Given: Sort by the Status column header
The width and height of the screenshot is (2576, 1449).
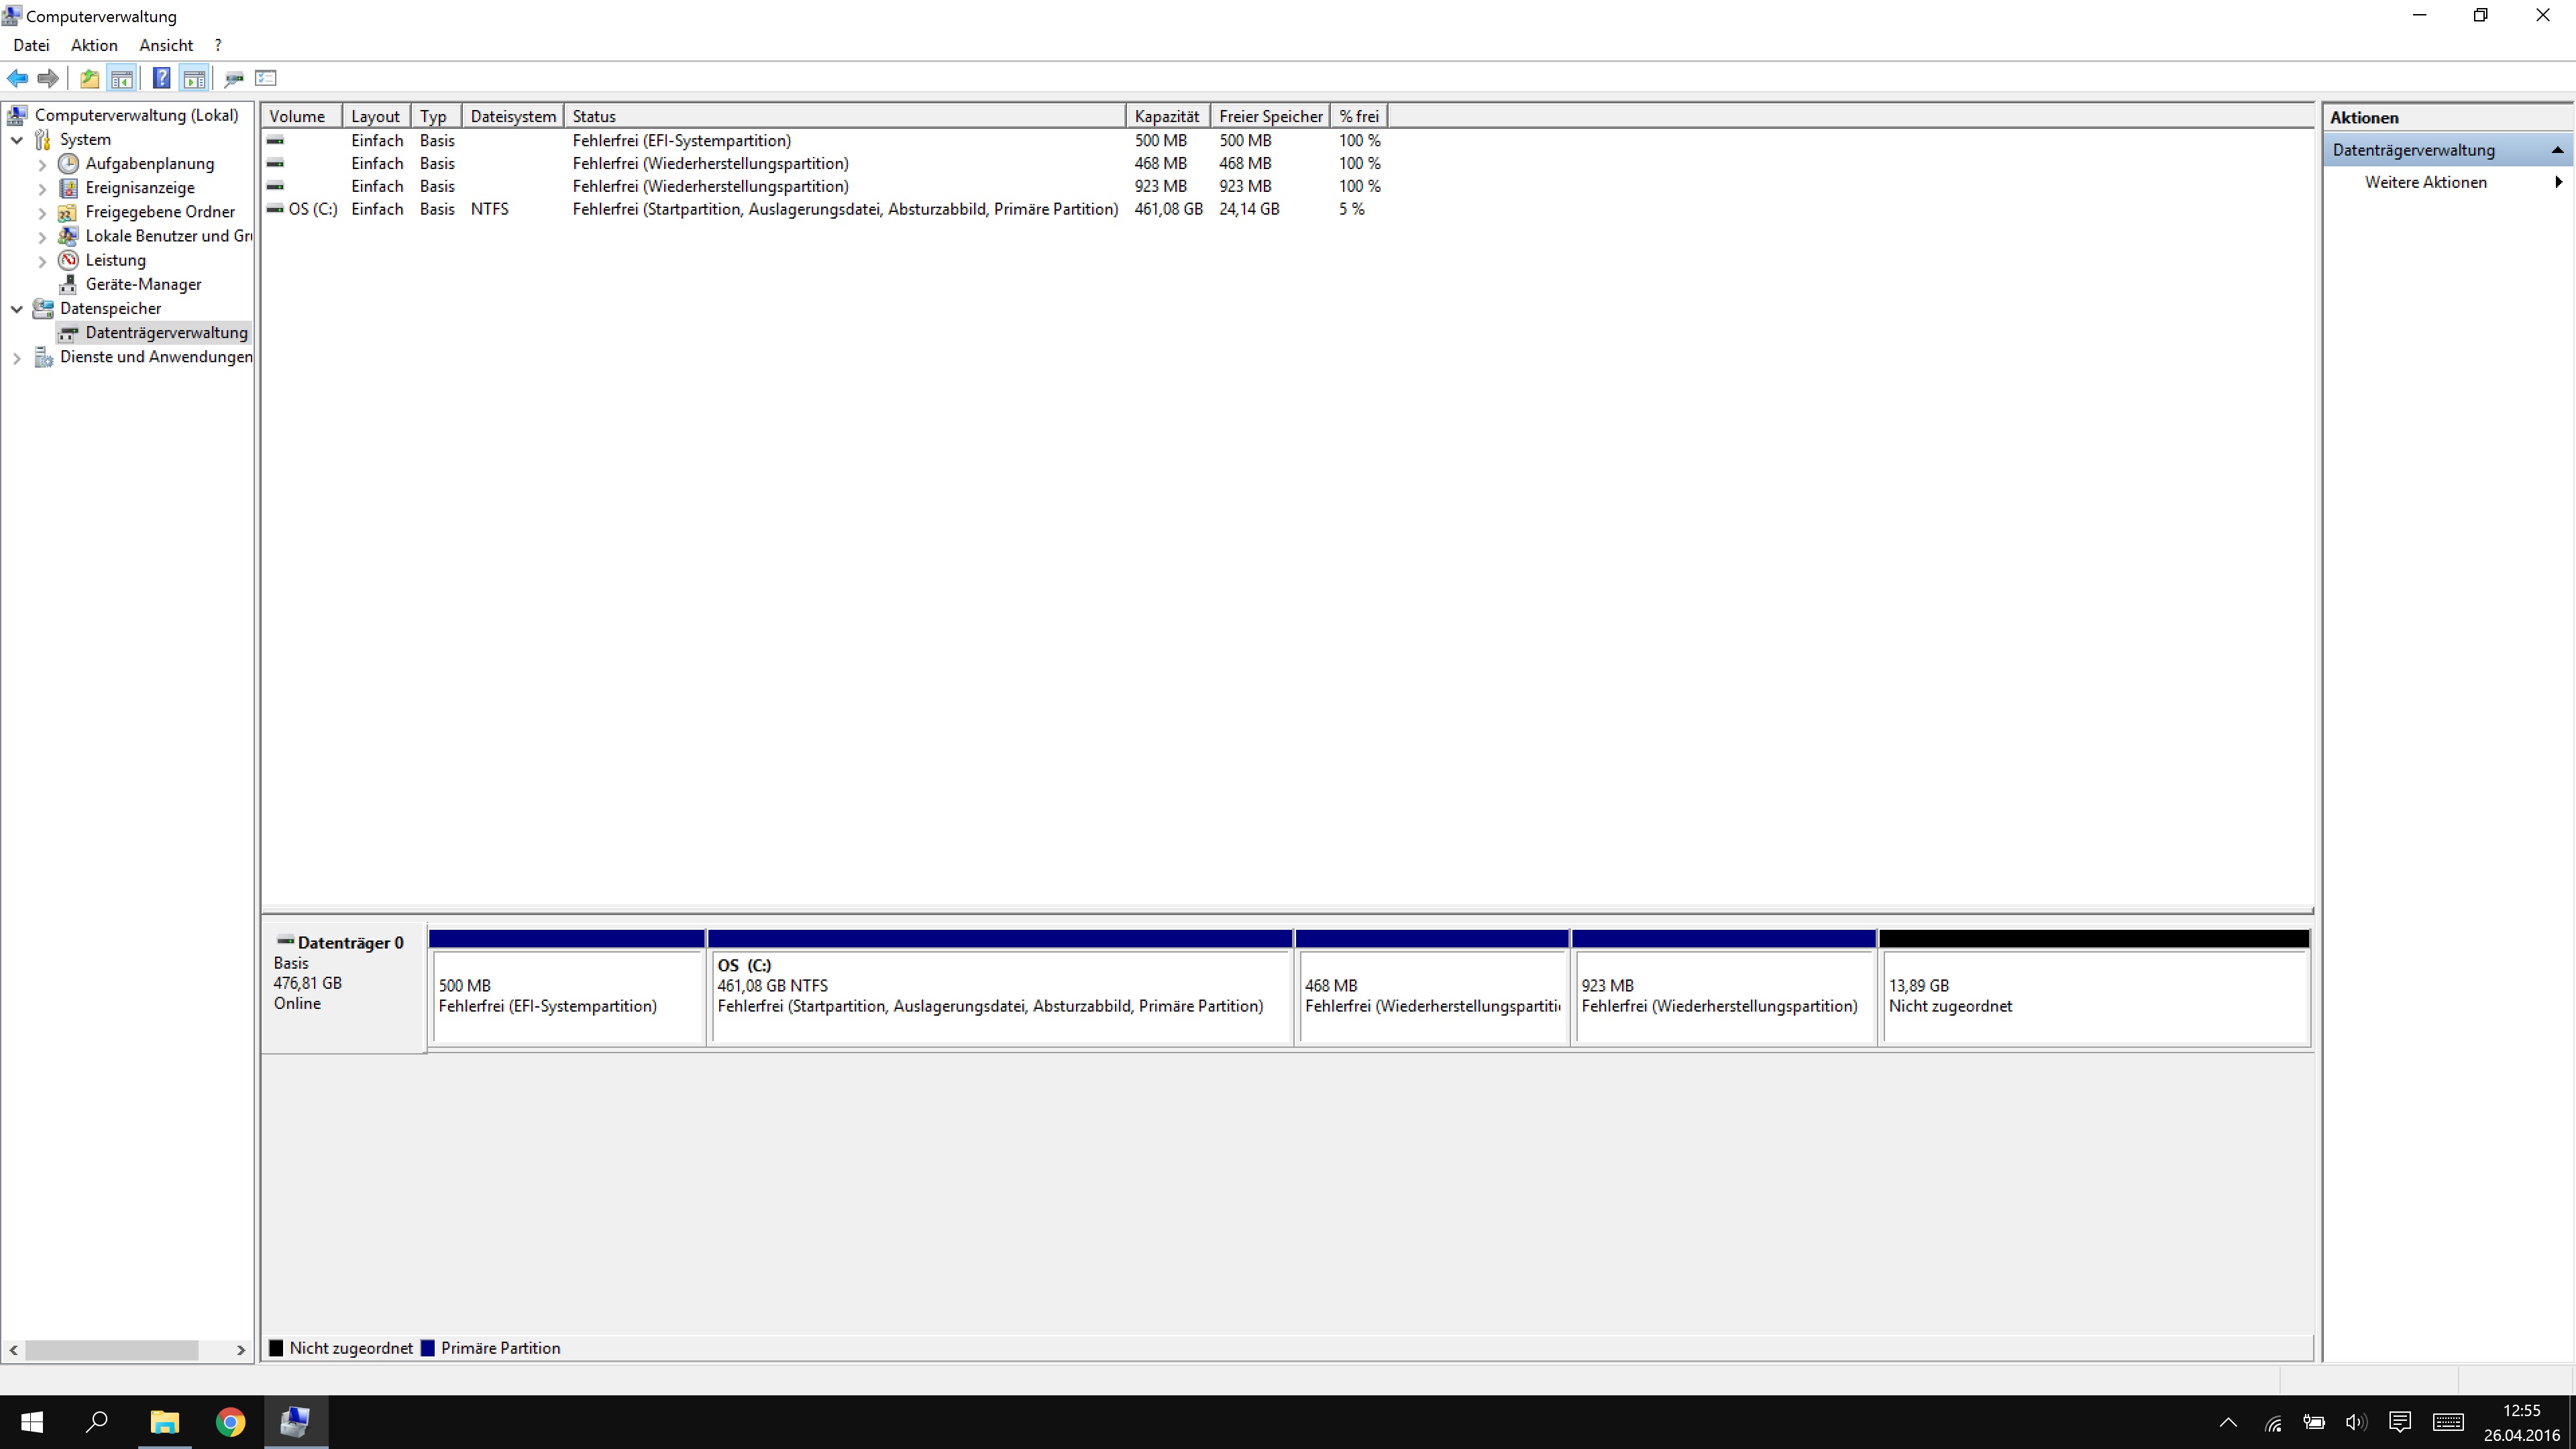Looking at the screenshot, I should [845, 116].
